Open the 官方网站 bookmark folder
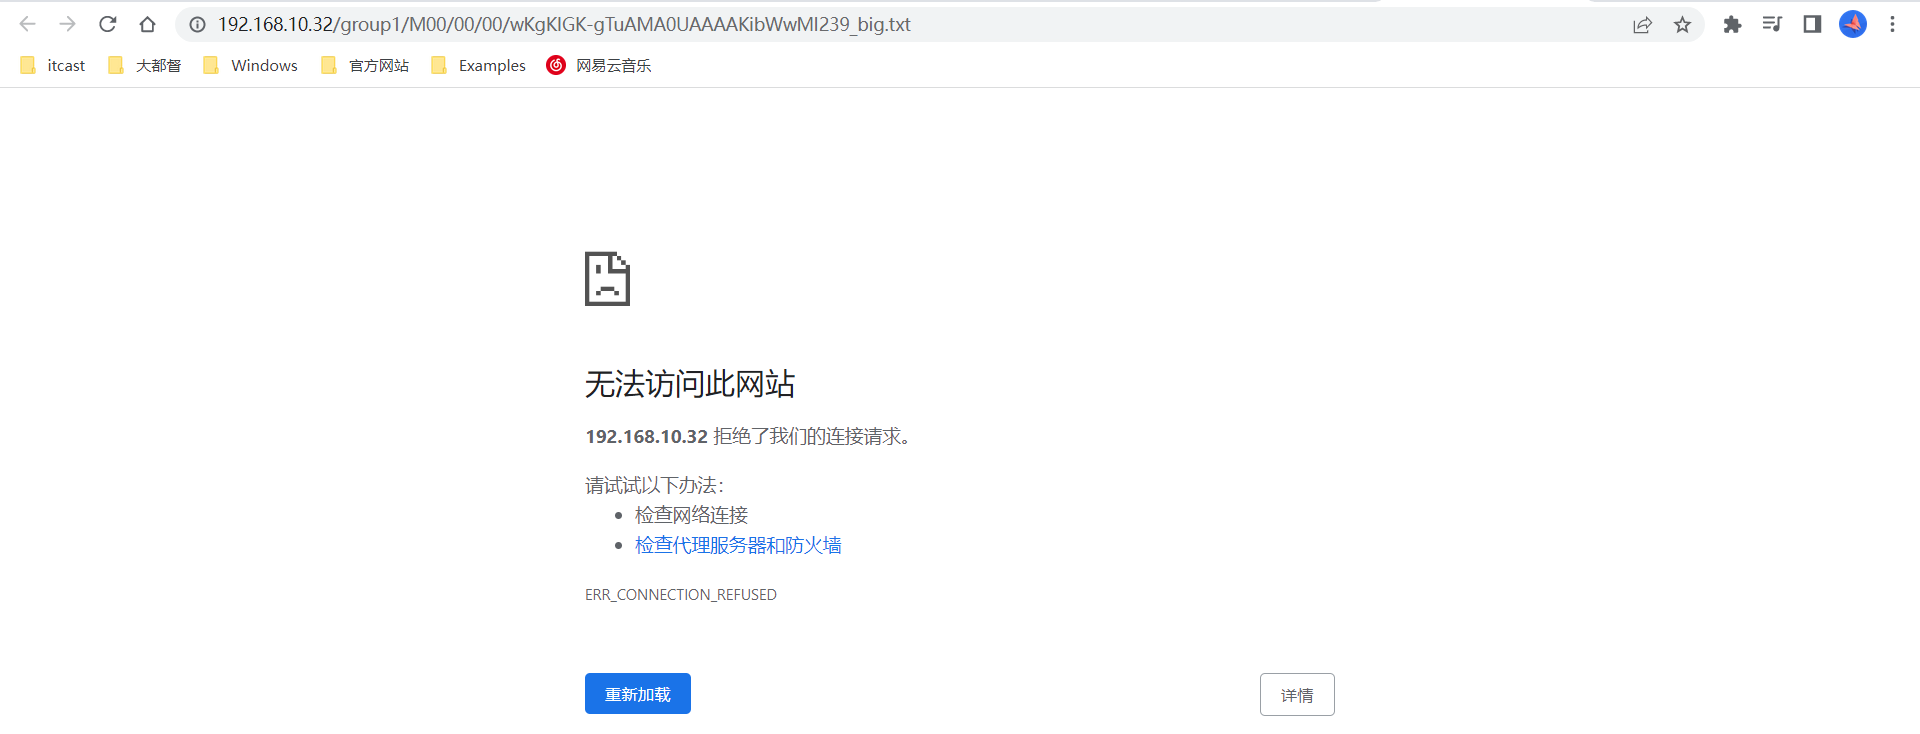The image size is (1920, 734). (x=365, y=65)
